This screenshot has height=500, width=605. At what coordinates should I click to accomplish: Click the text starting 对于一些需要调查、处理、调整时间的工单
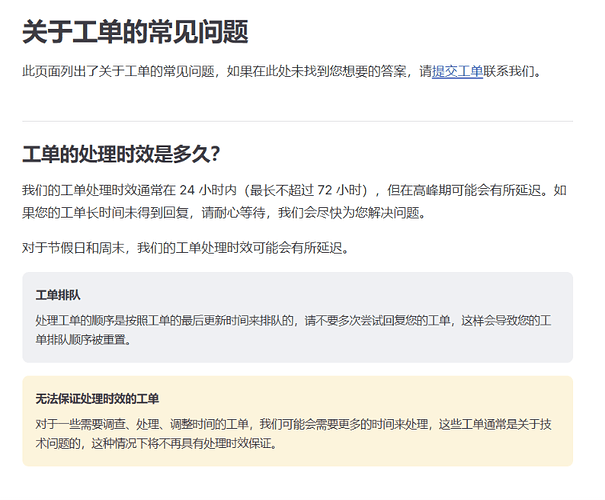[293, 434]
